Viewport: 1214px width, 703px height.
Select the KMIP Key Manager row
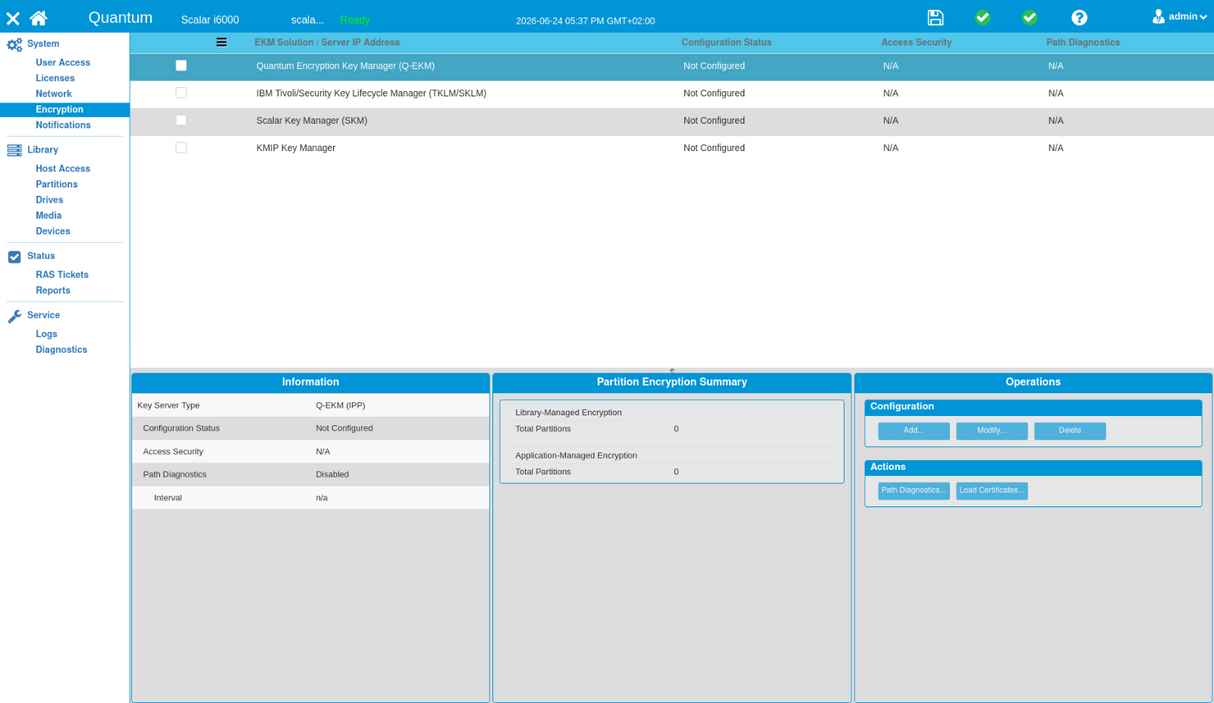tap(672, 148)
